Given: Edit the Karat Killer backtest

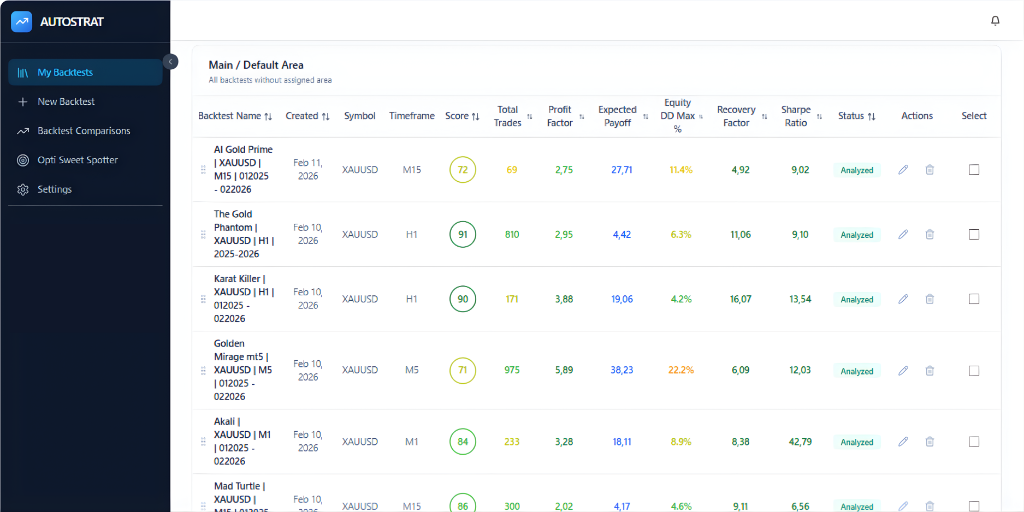Looking at the screenshot, I should click(903, 299).
